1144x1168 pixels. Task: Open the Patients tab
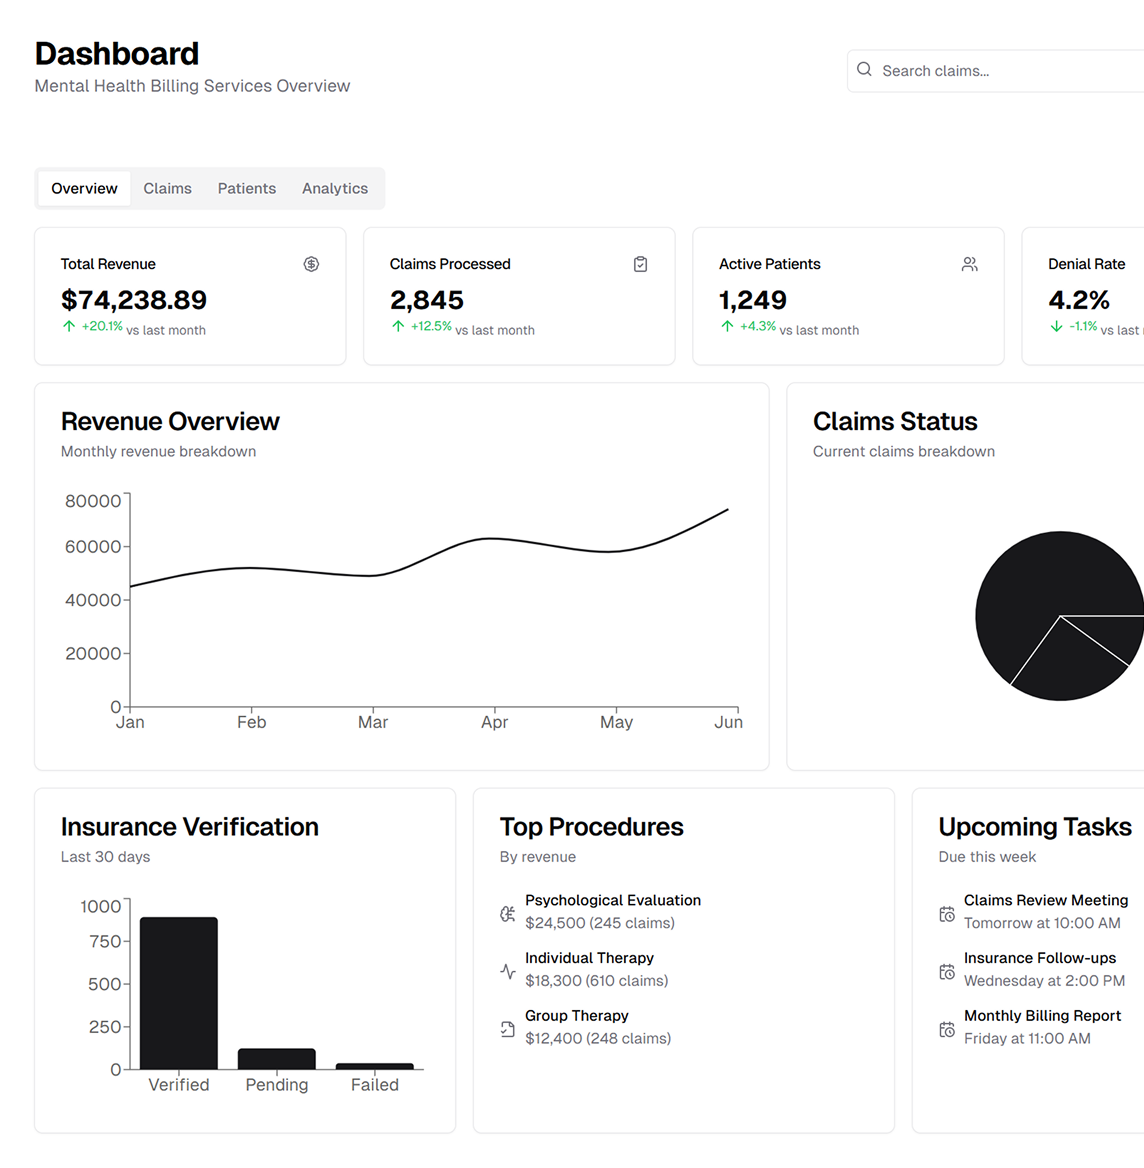[247, 188]
